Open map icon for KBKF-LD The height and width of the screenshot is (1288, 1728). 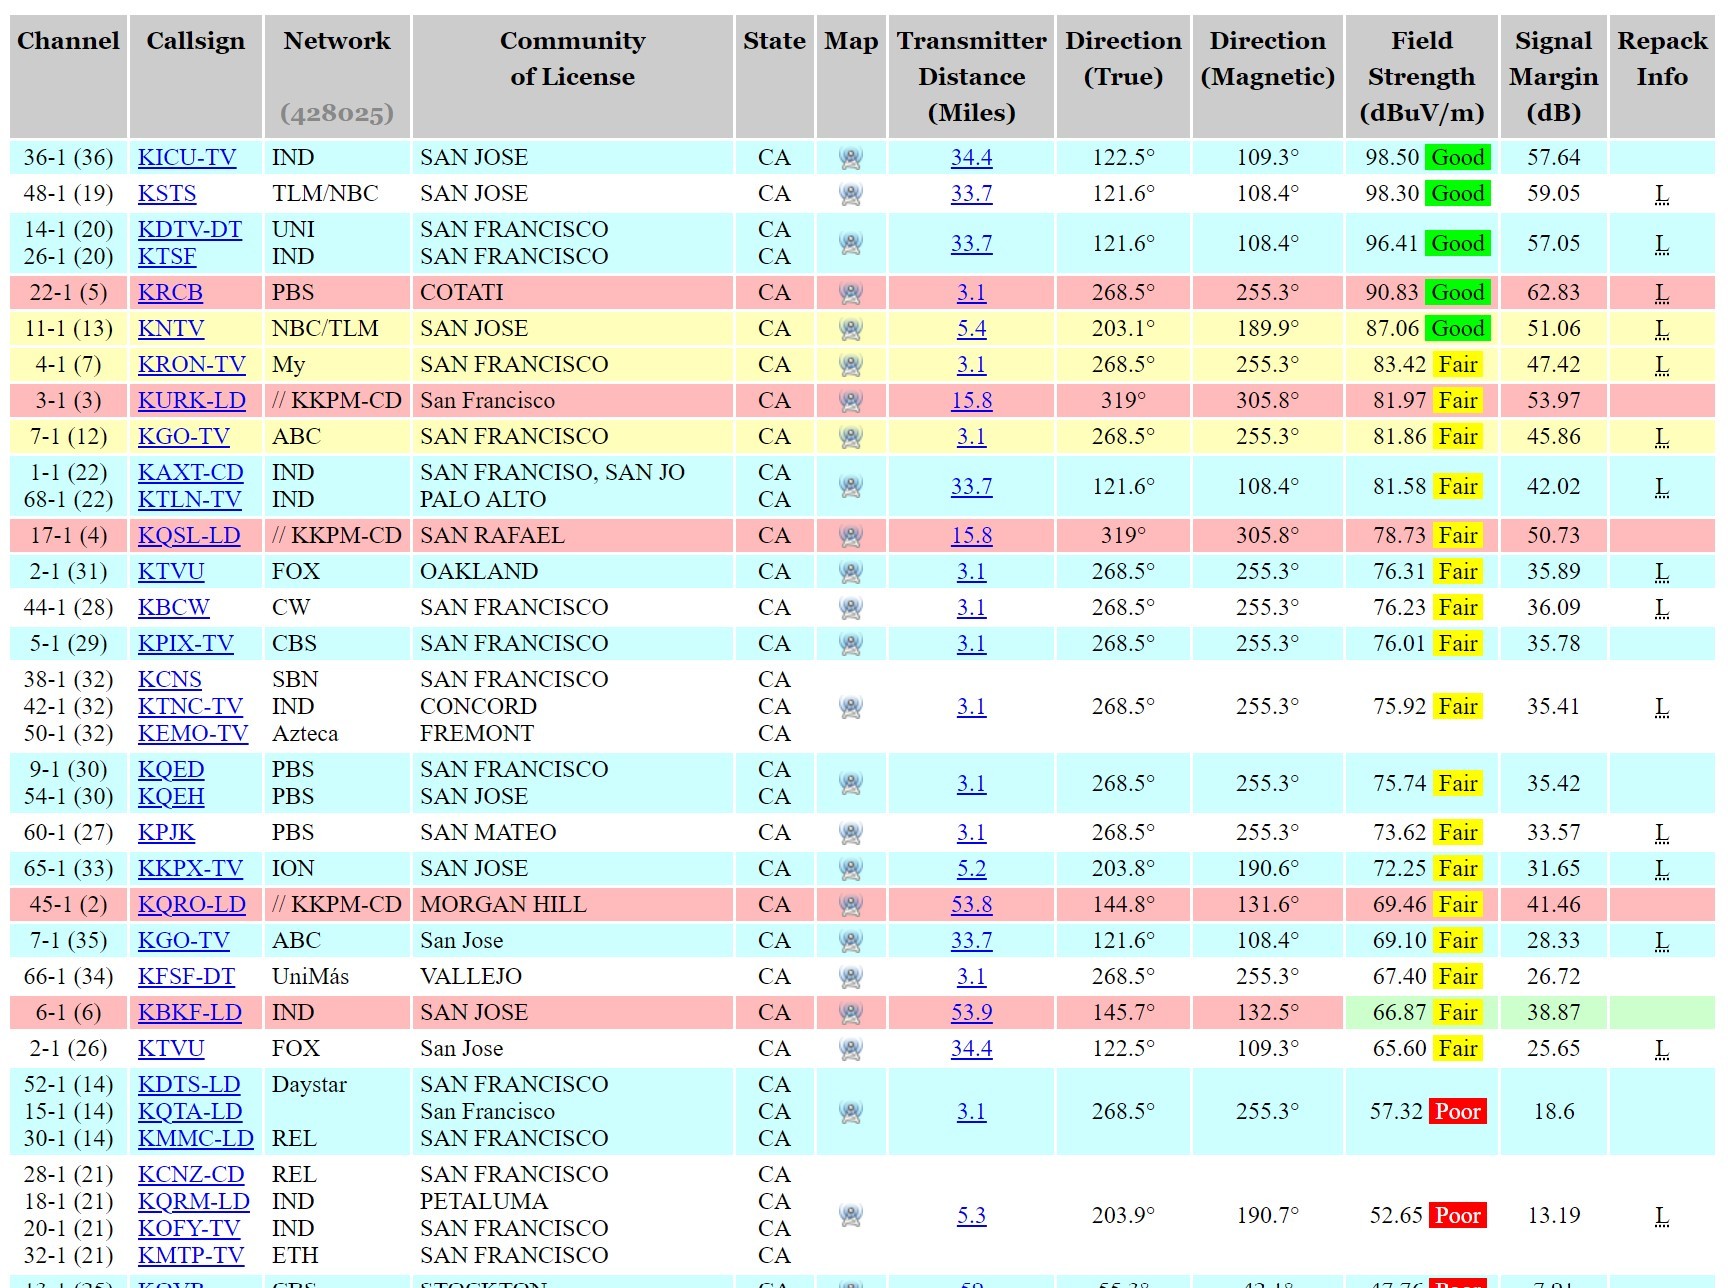click(x=851, y=1013)
